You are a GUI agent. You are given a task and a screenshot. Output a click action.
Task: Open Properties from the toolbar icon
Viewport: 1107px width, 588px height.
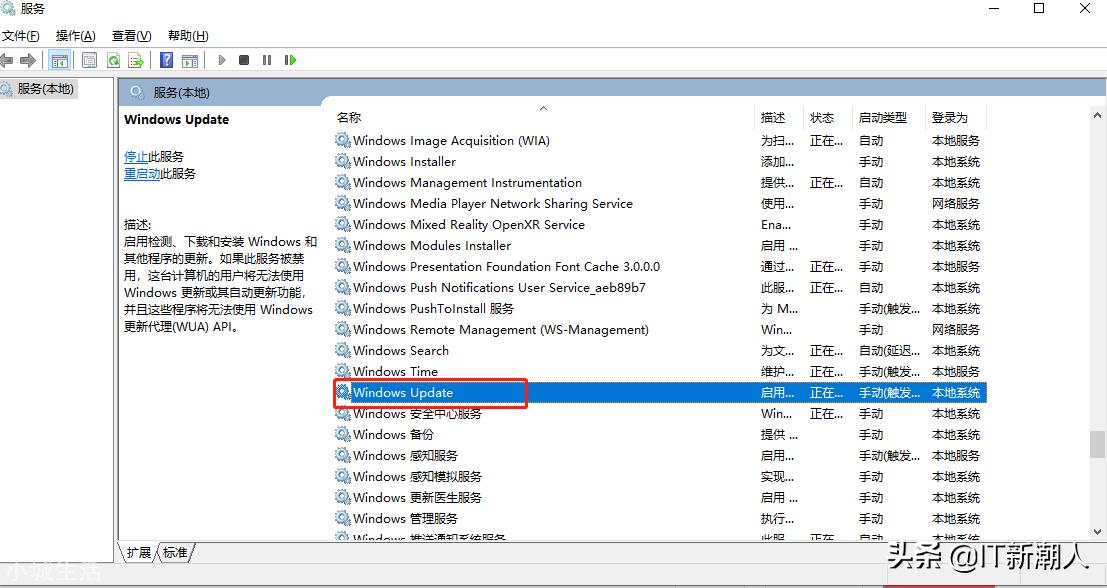click(x=89, y=60)
